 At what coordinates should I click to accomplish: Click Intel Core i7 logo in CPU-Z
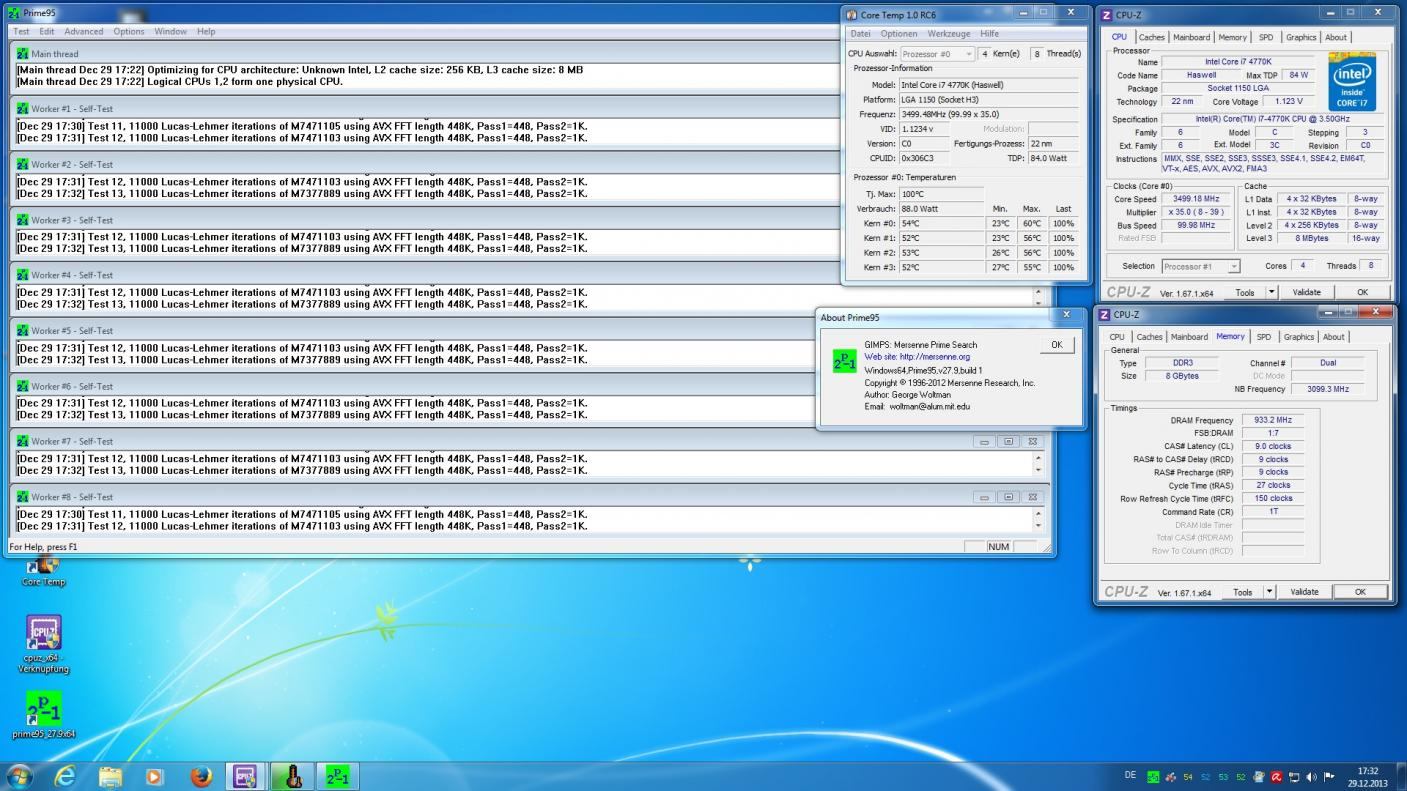pos(1351,83)
